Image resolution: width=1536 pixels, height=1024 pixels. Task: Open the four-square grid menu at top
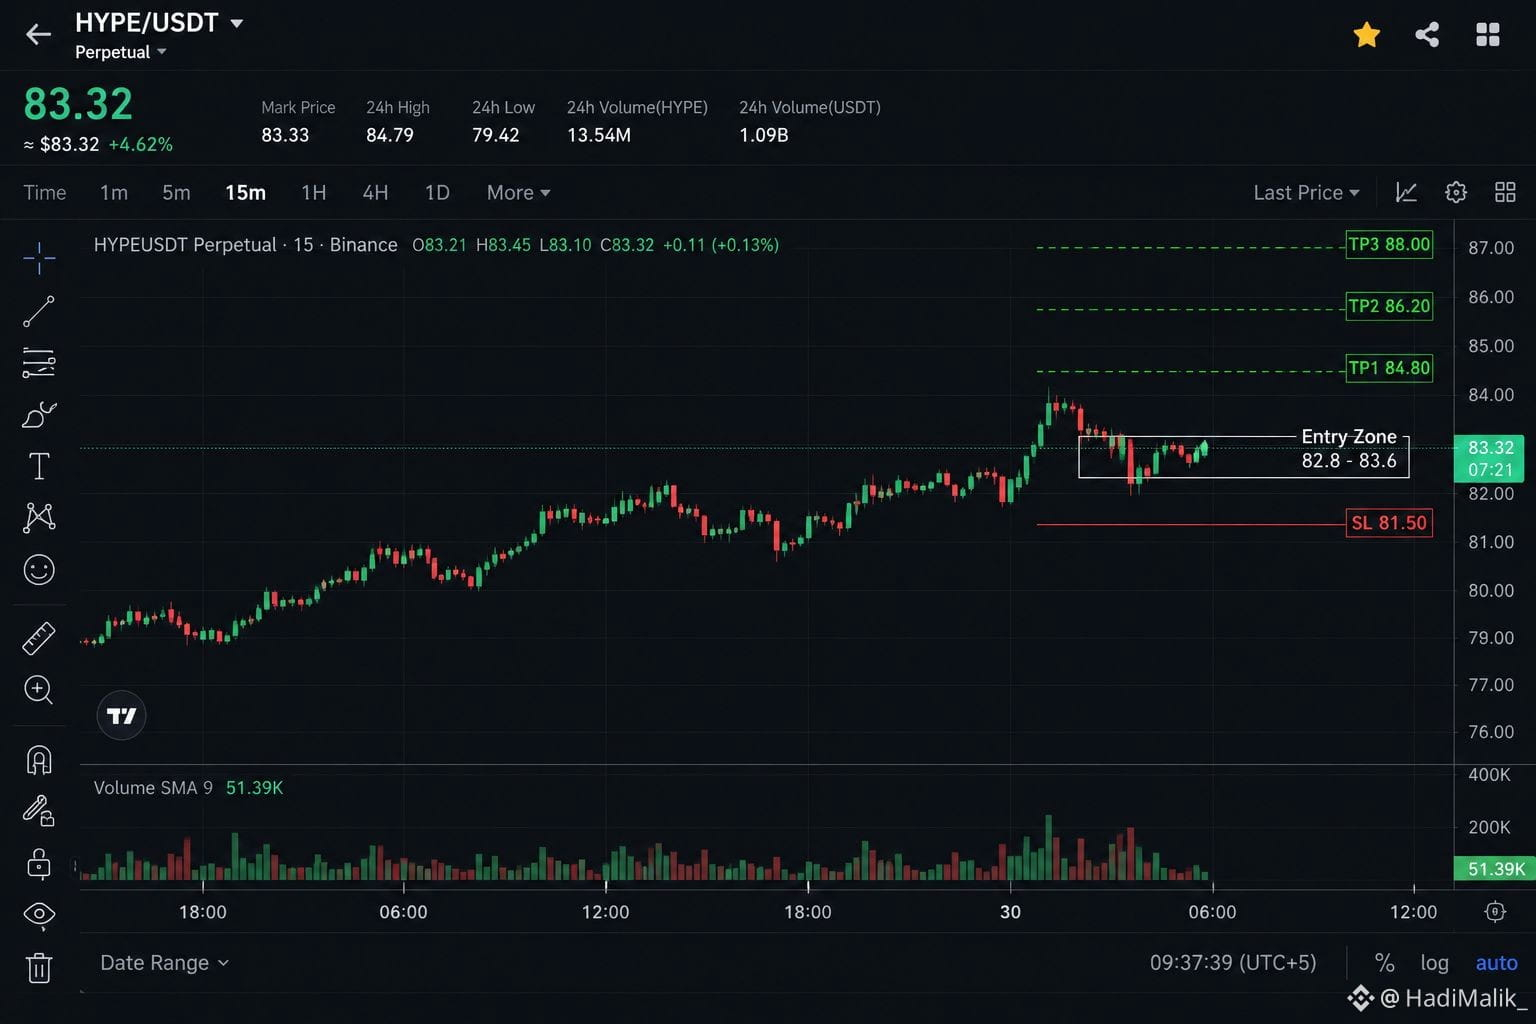click(1488, 35)
